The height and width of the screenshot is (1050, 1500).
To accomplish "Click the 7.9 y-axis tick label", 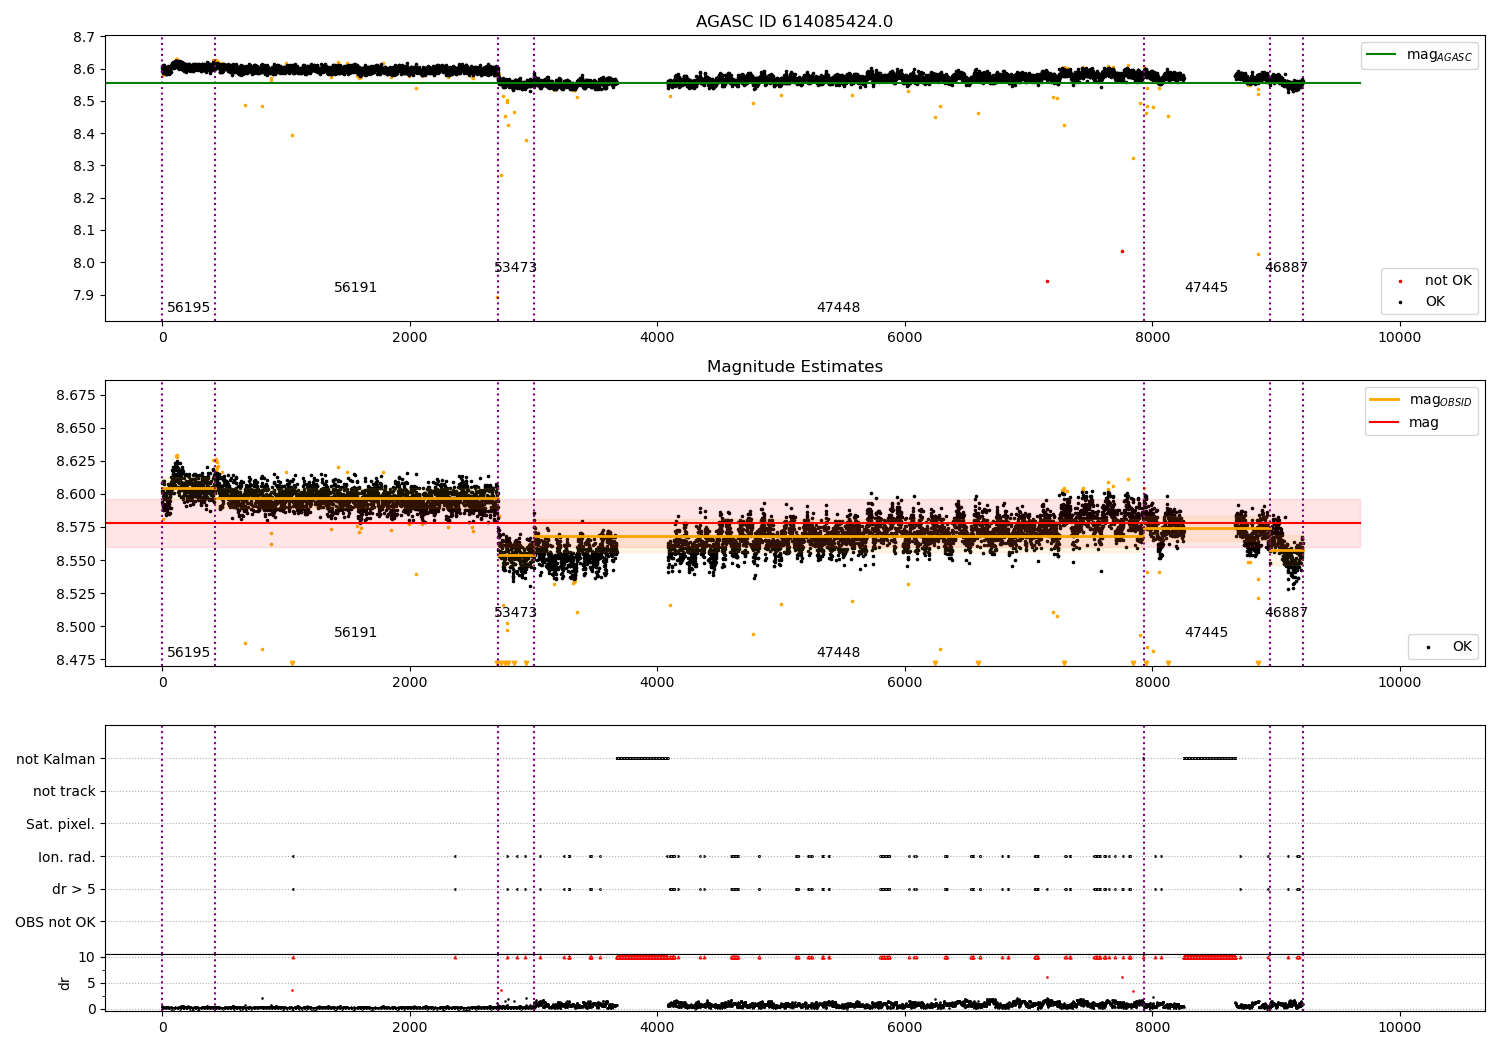I will tap(84, 295).
